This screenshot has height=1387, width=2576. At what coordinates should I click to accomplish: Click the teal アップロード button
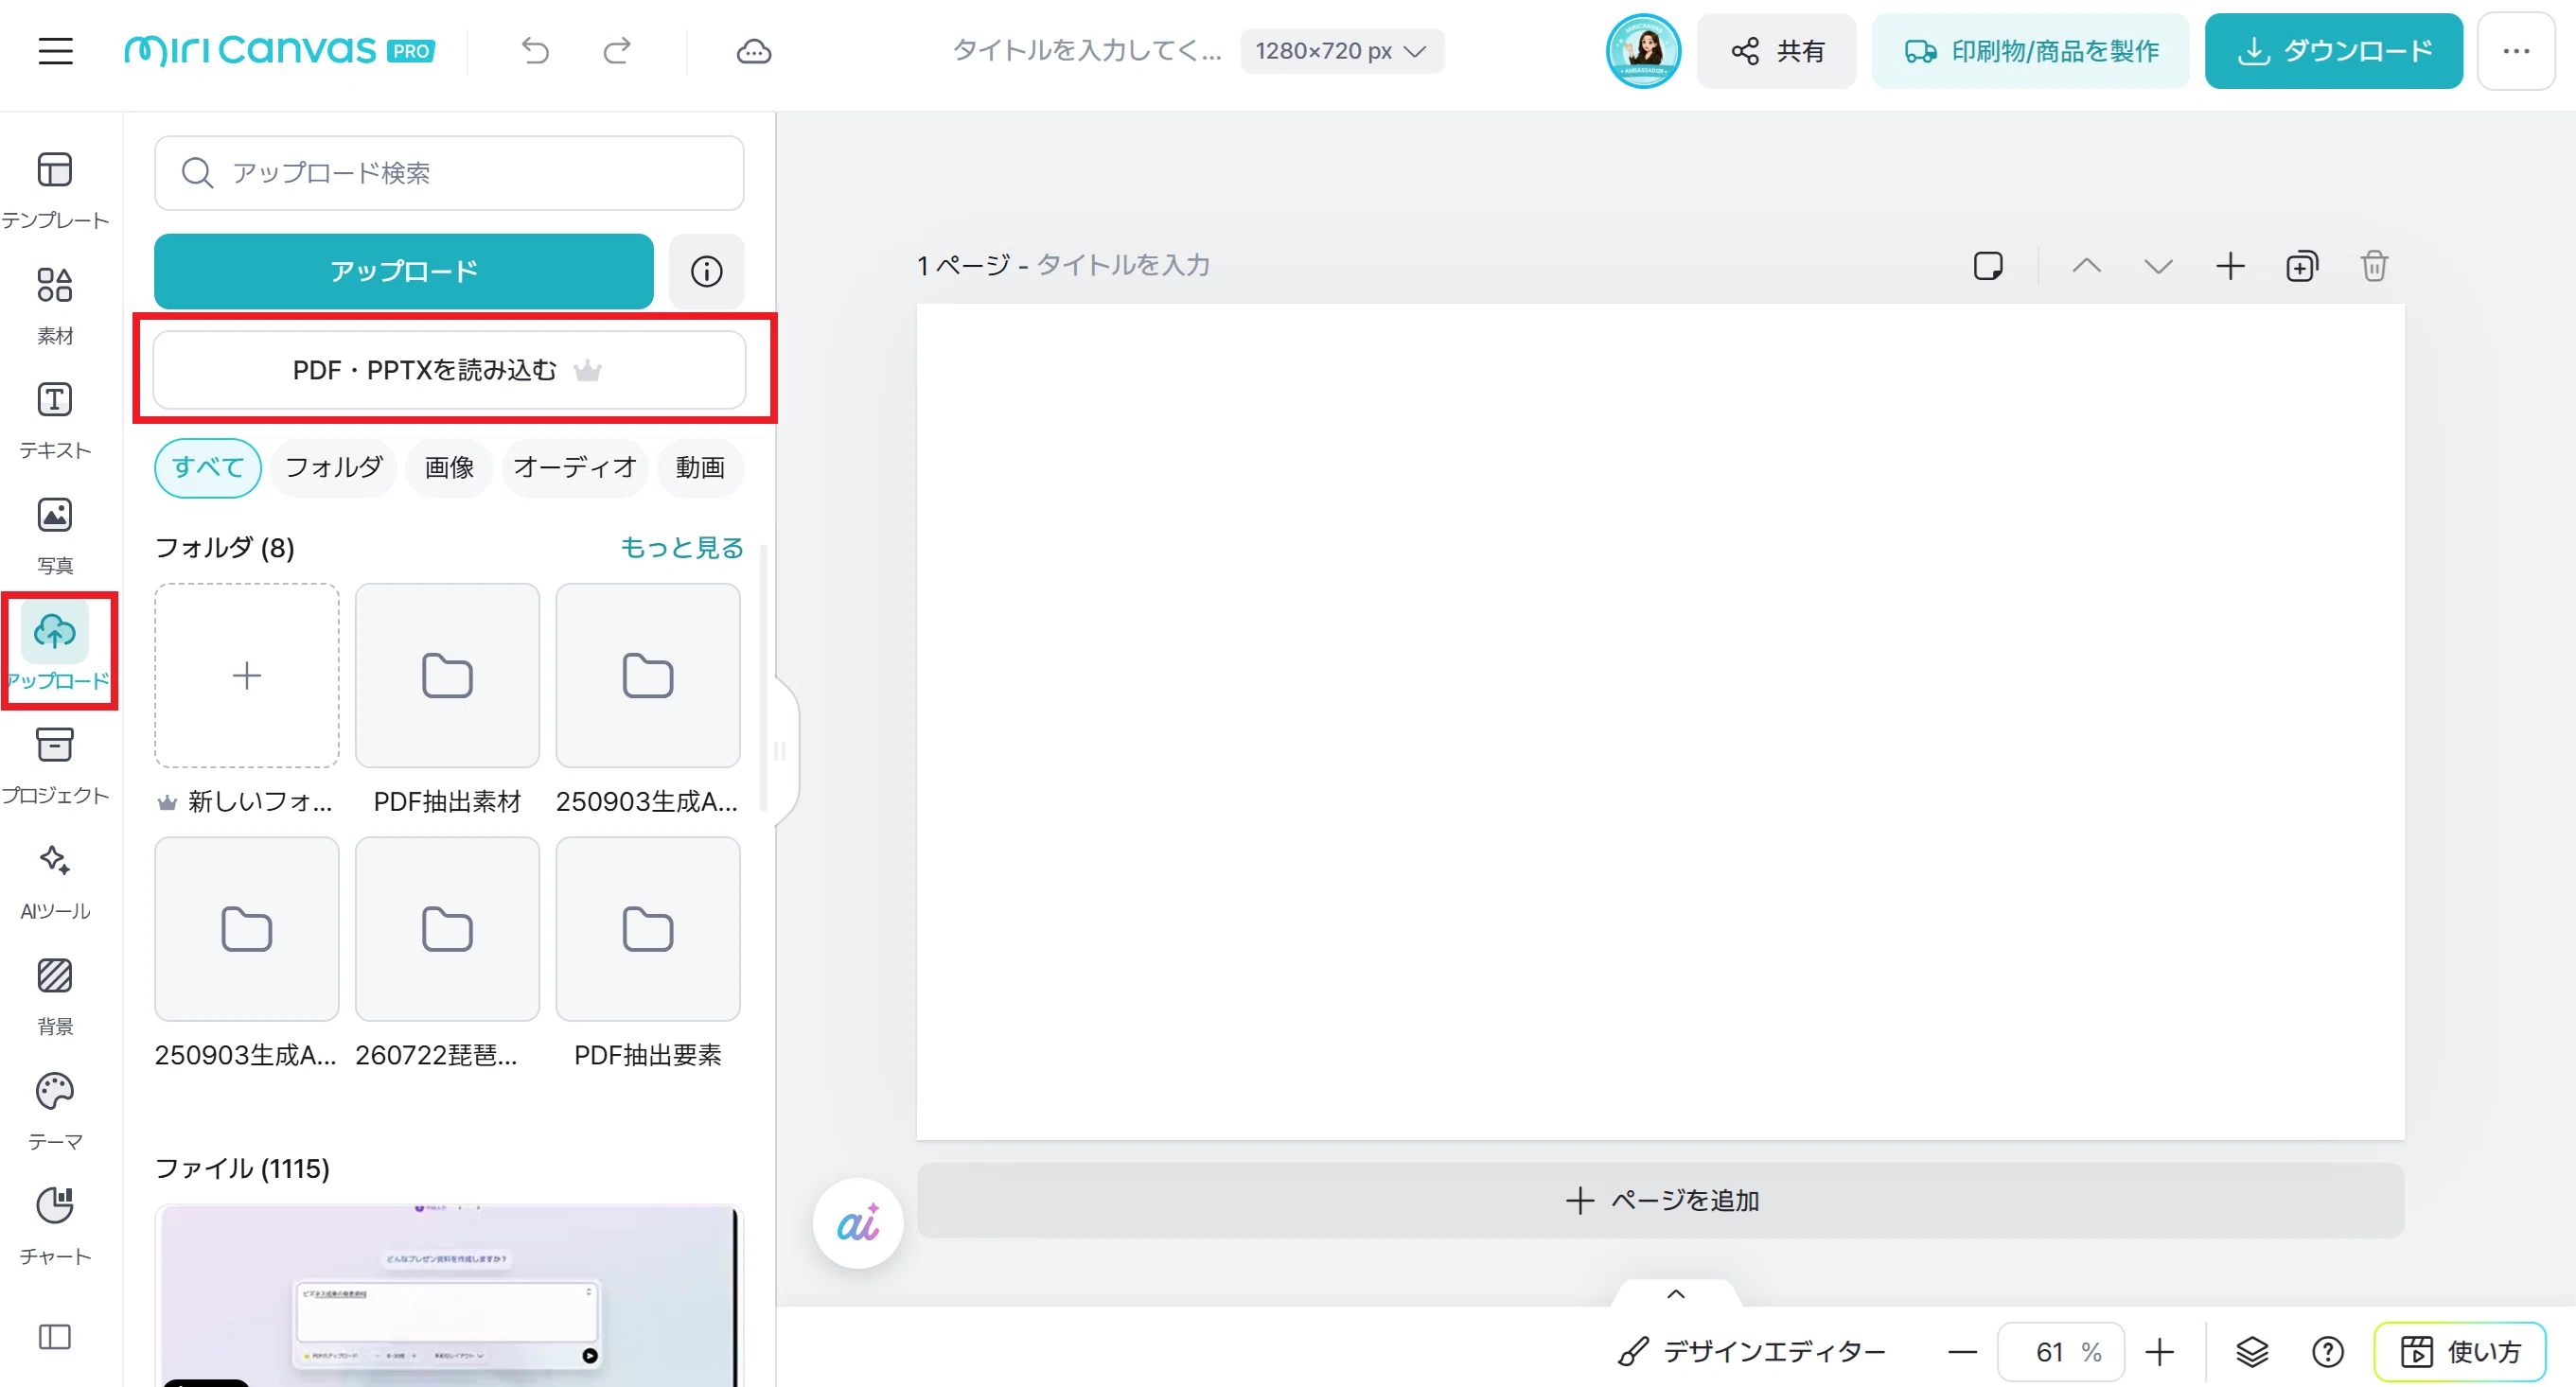pos(404,271)
